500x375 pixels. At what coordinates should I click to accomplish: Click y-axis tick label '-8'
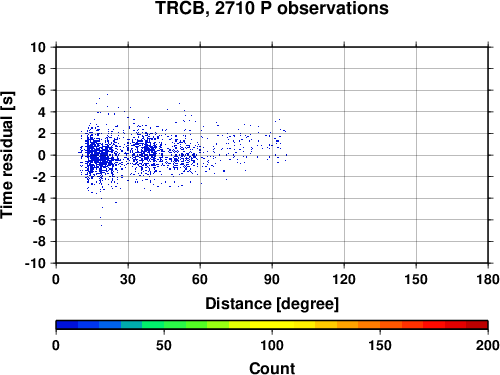coord(39,242)
